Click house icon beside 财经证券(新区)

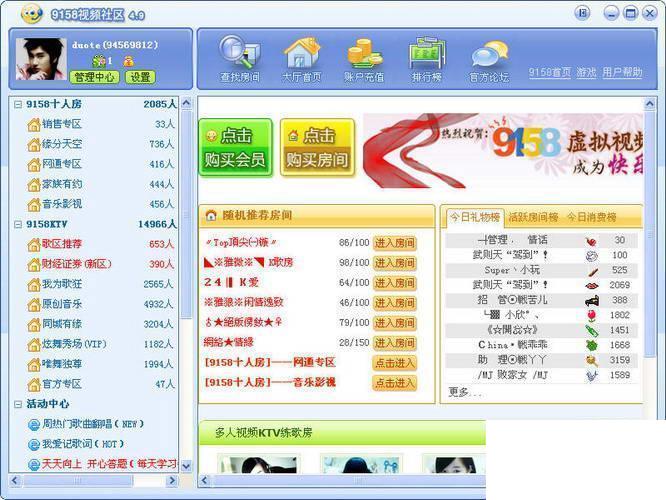[x=34, y=265]
